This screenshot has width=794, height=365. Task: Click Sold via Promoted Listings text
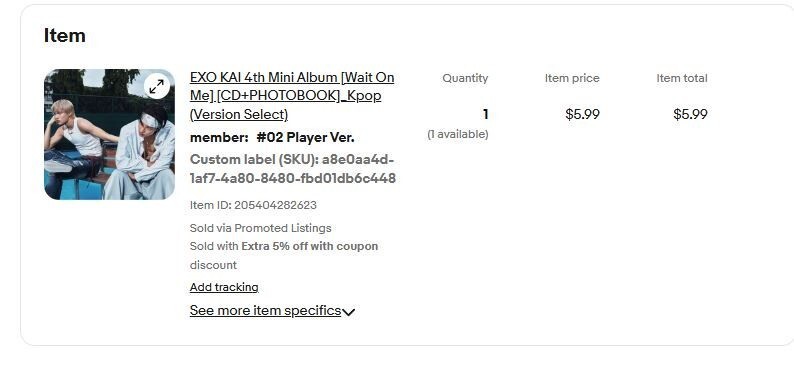pyautogui.click(x=260, y=228)
